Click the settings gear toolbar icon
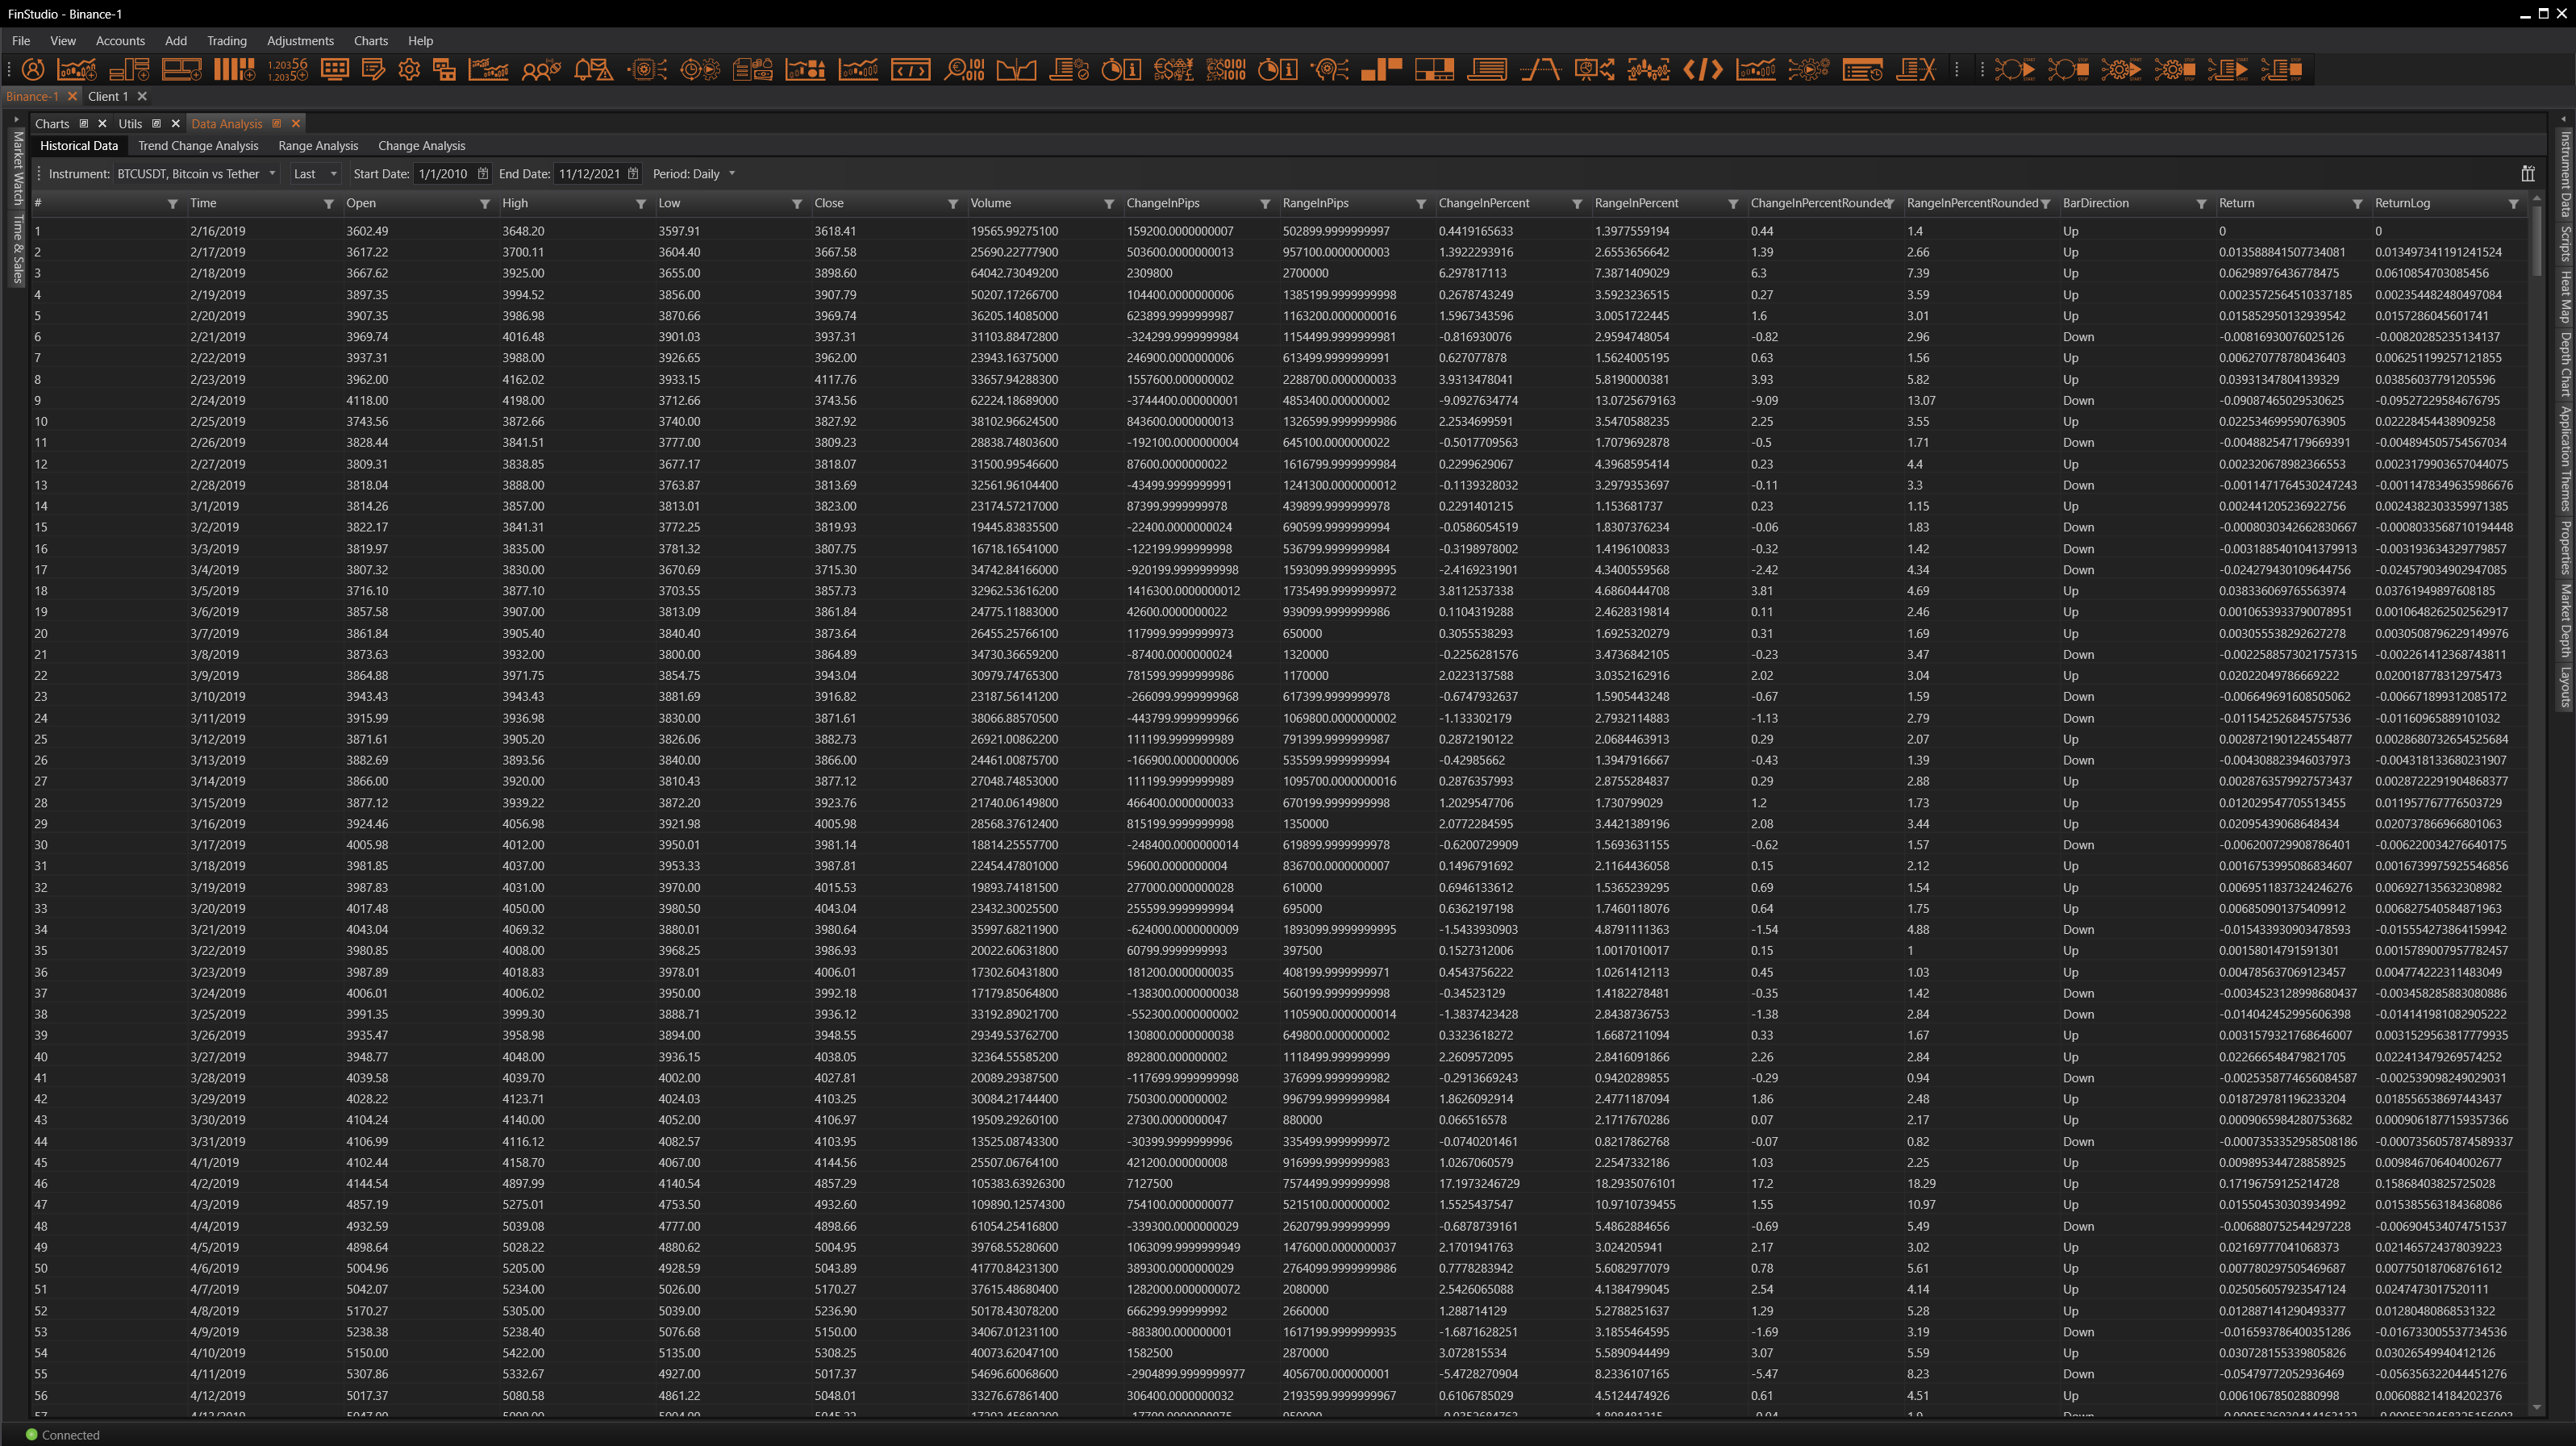Viewport: 2576px width, 1446px height. click(x=409, y=70)
